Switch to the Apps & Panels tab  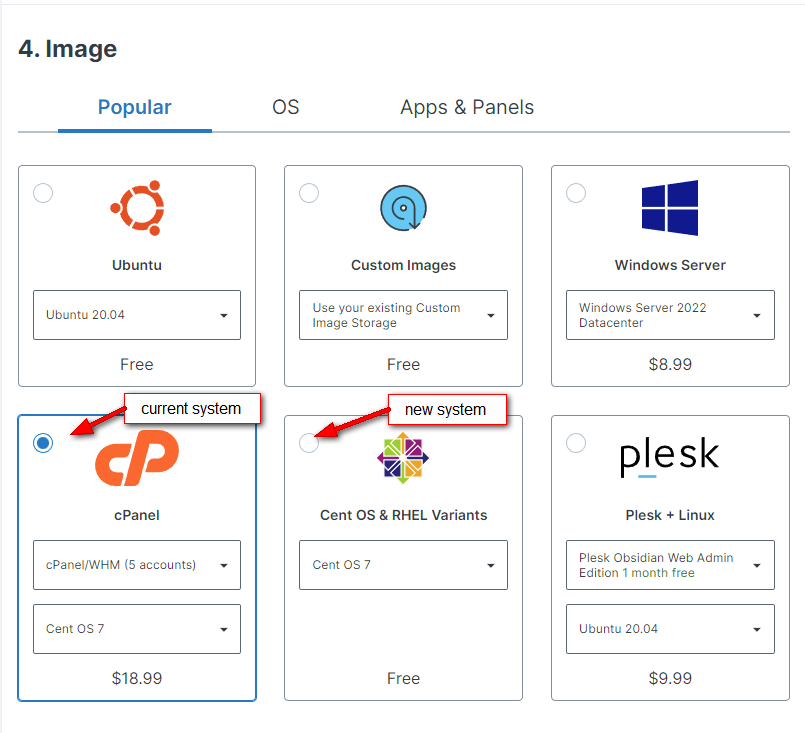[467, 107]
